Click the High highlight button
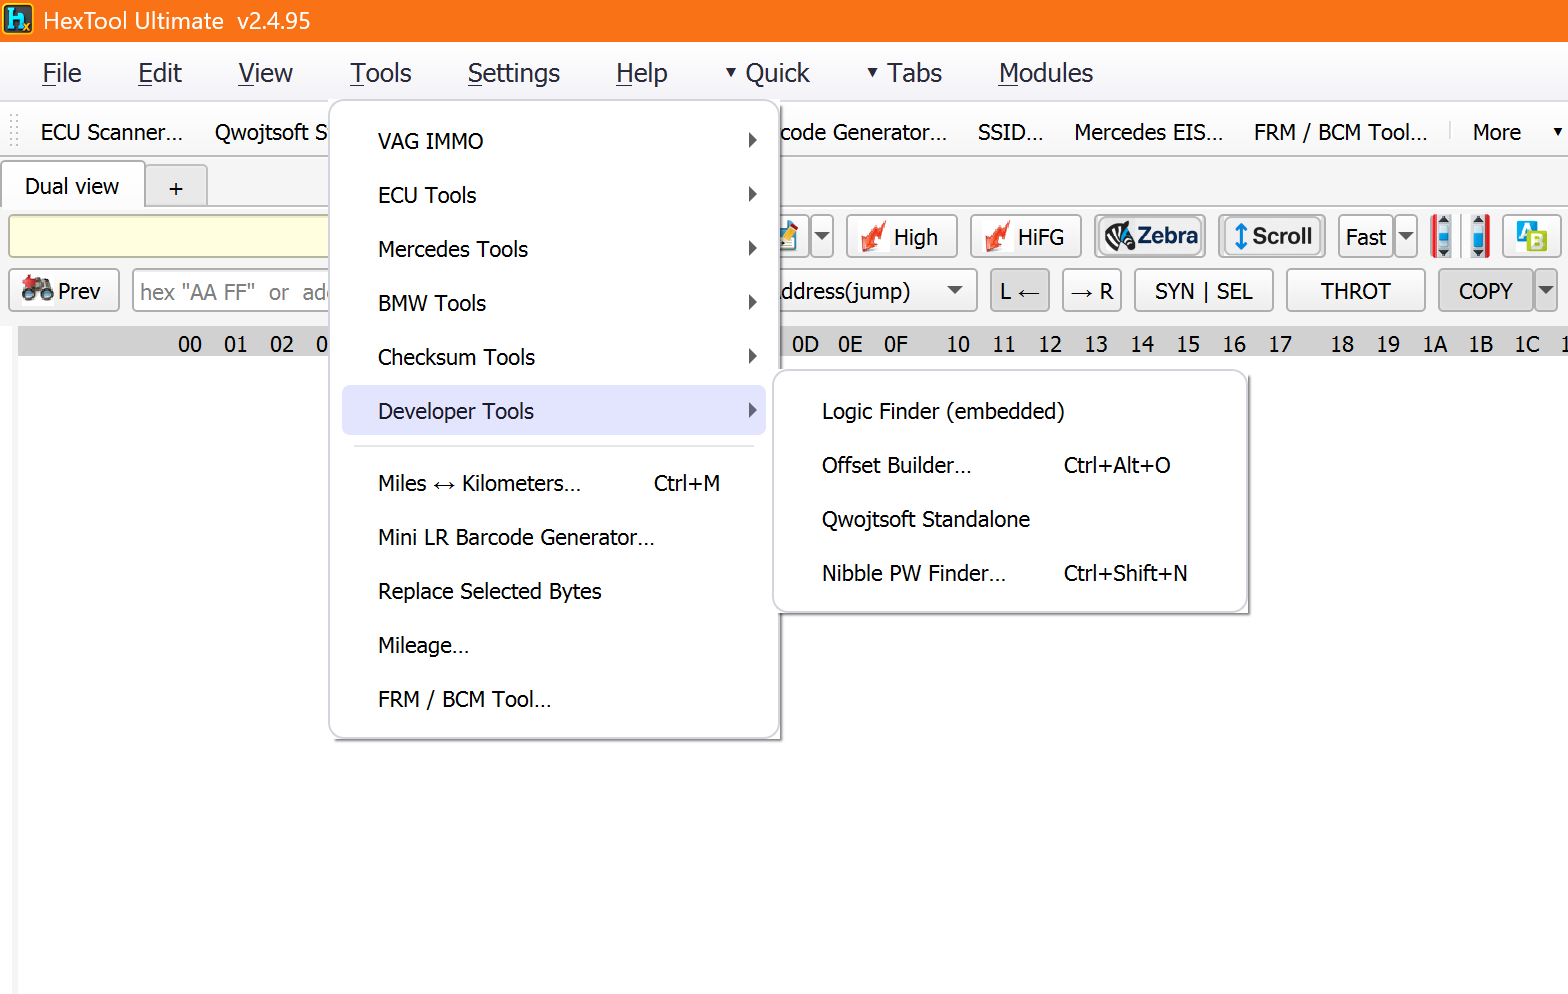 (902, 237)
